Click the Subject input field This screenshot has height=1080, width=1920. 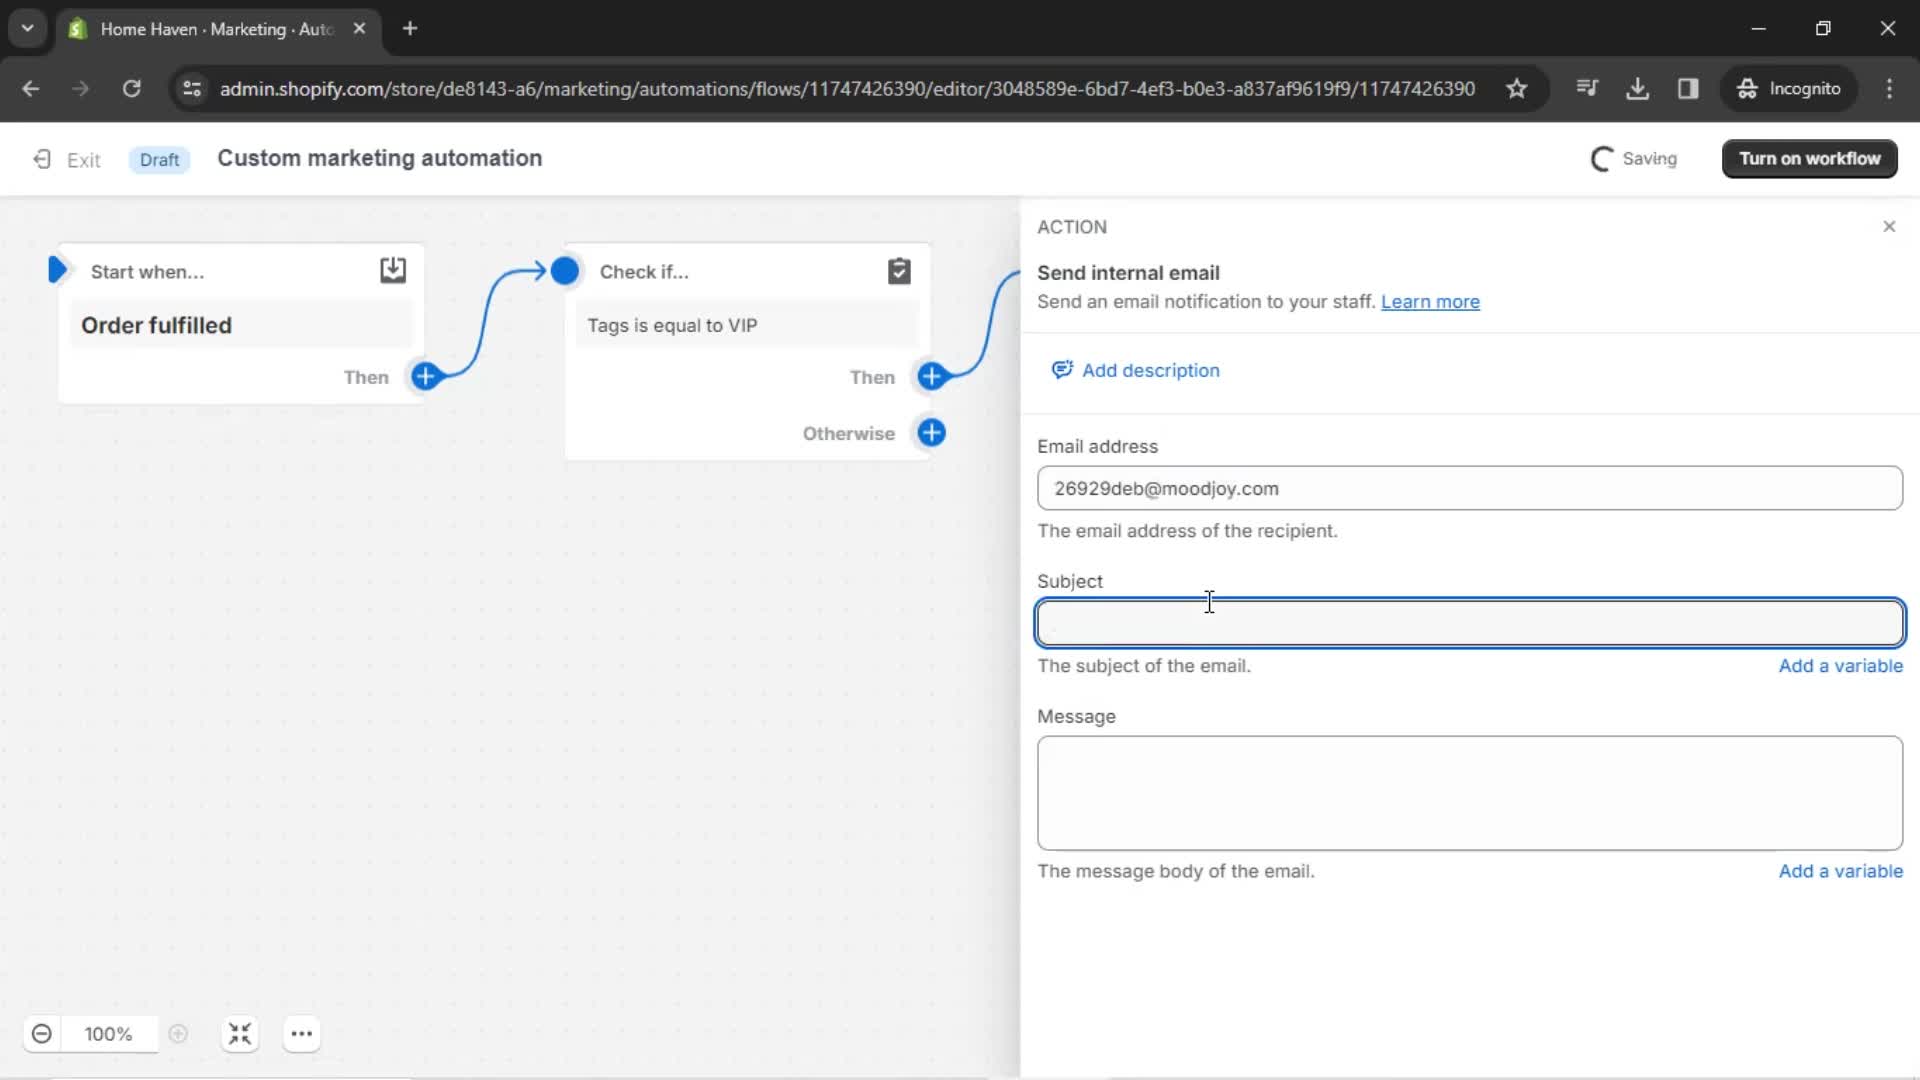click(x=1468, y=622)
